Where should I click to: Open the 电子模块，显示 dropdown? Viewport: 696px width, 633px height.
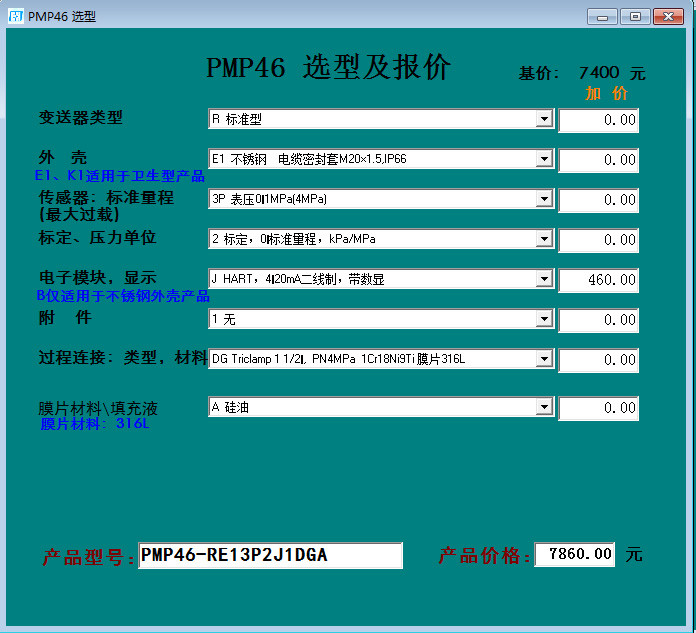[x=544, y=280]
